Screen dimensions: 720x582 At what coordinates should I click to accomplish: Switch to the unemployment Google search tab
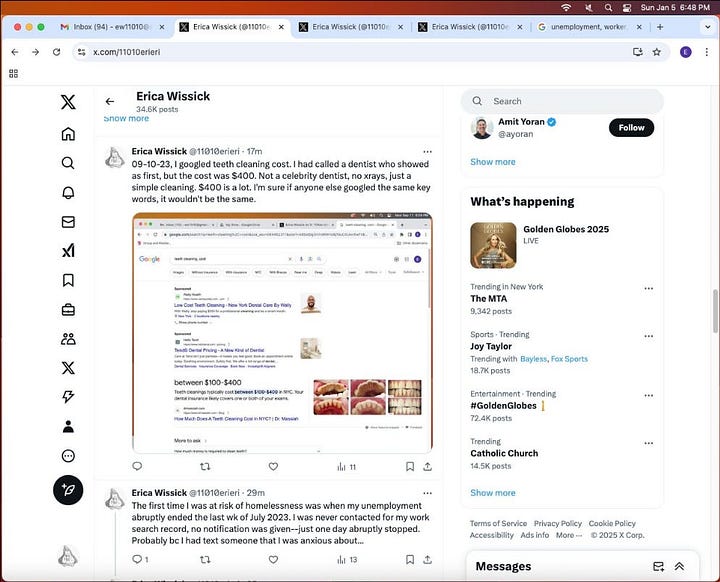pos(590,27)
